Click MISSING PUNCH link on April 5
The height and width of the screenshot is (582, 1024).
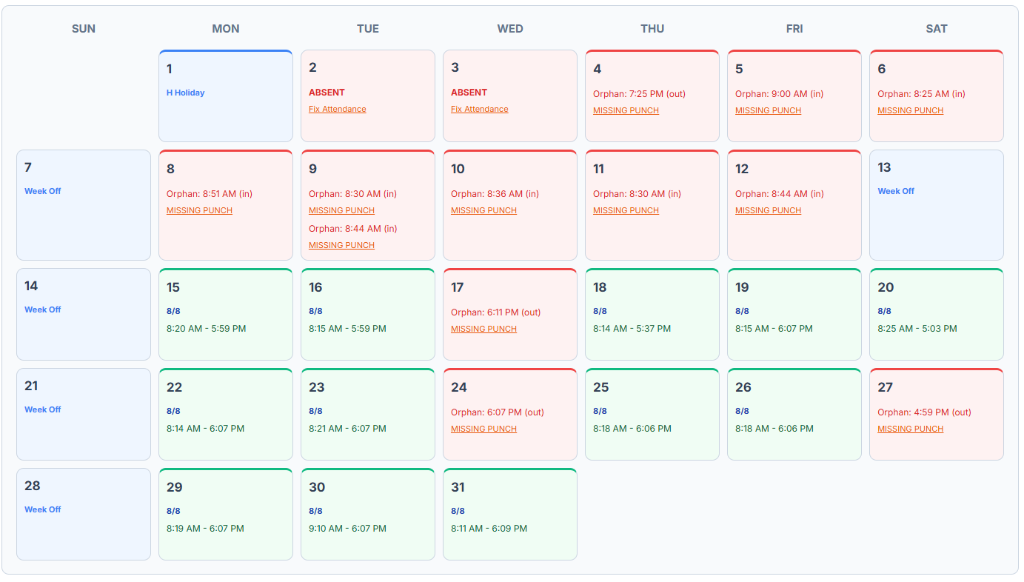click(x=769, y=110)
